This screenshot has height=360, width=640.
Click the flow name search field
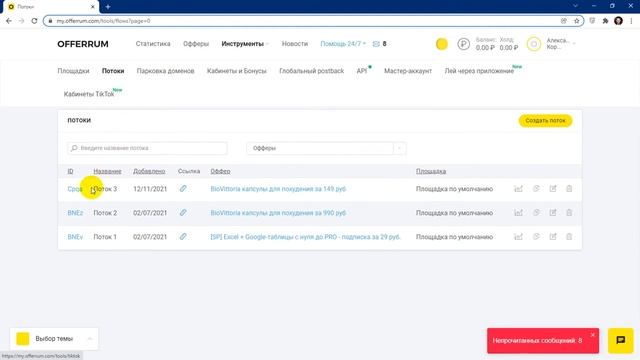[147, 148]
